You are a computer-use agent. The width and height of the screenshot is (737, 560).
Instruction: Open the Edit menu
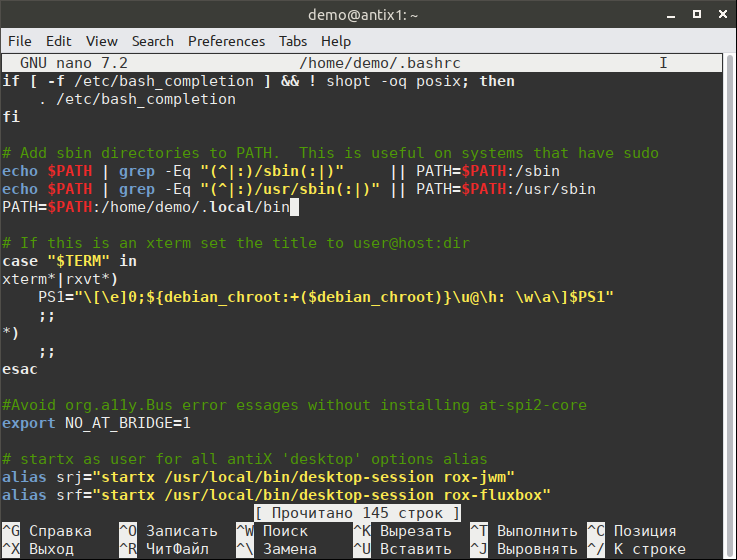tap(59, 41)
